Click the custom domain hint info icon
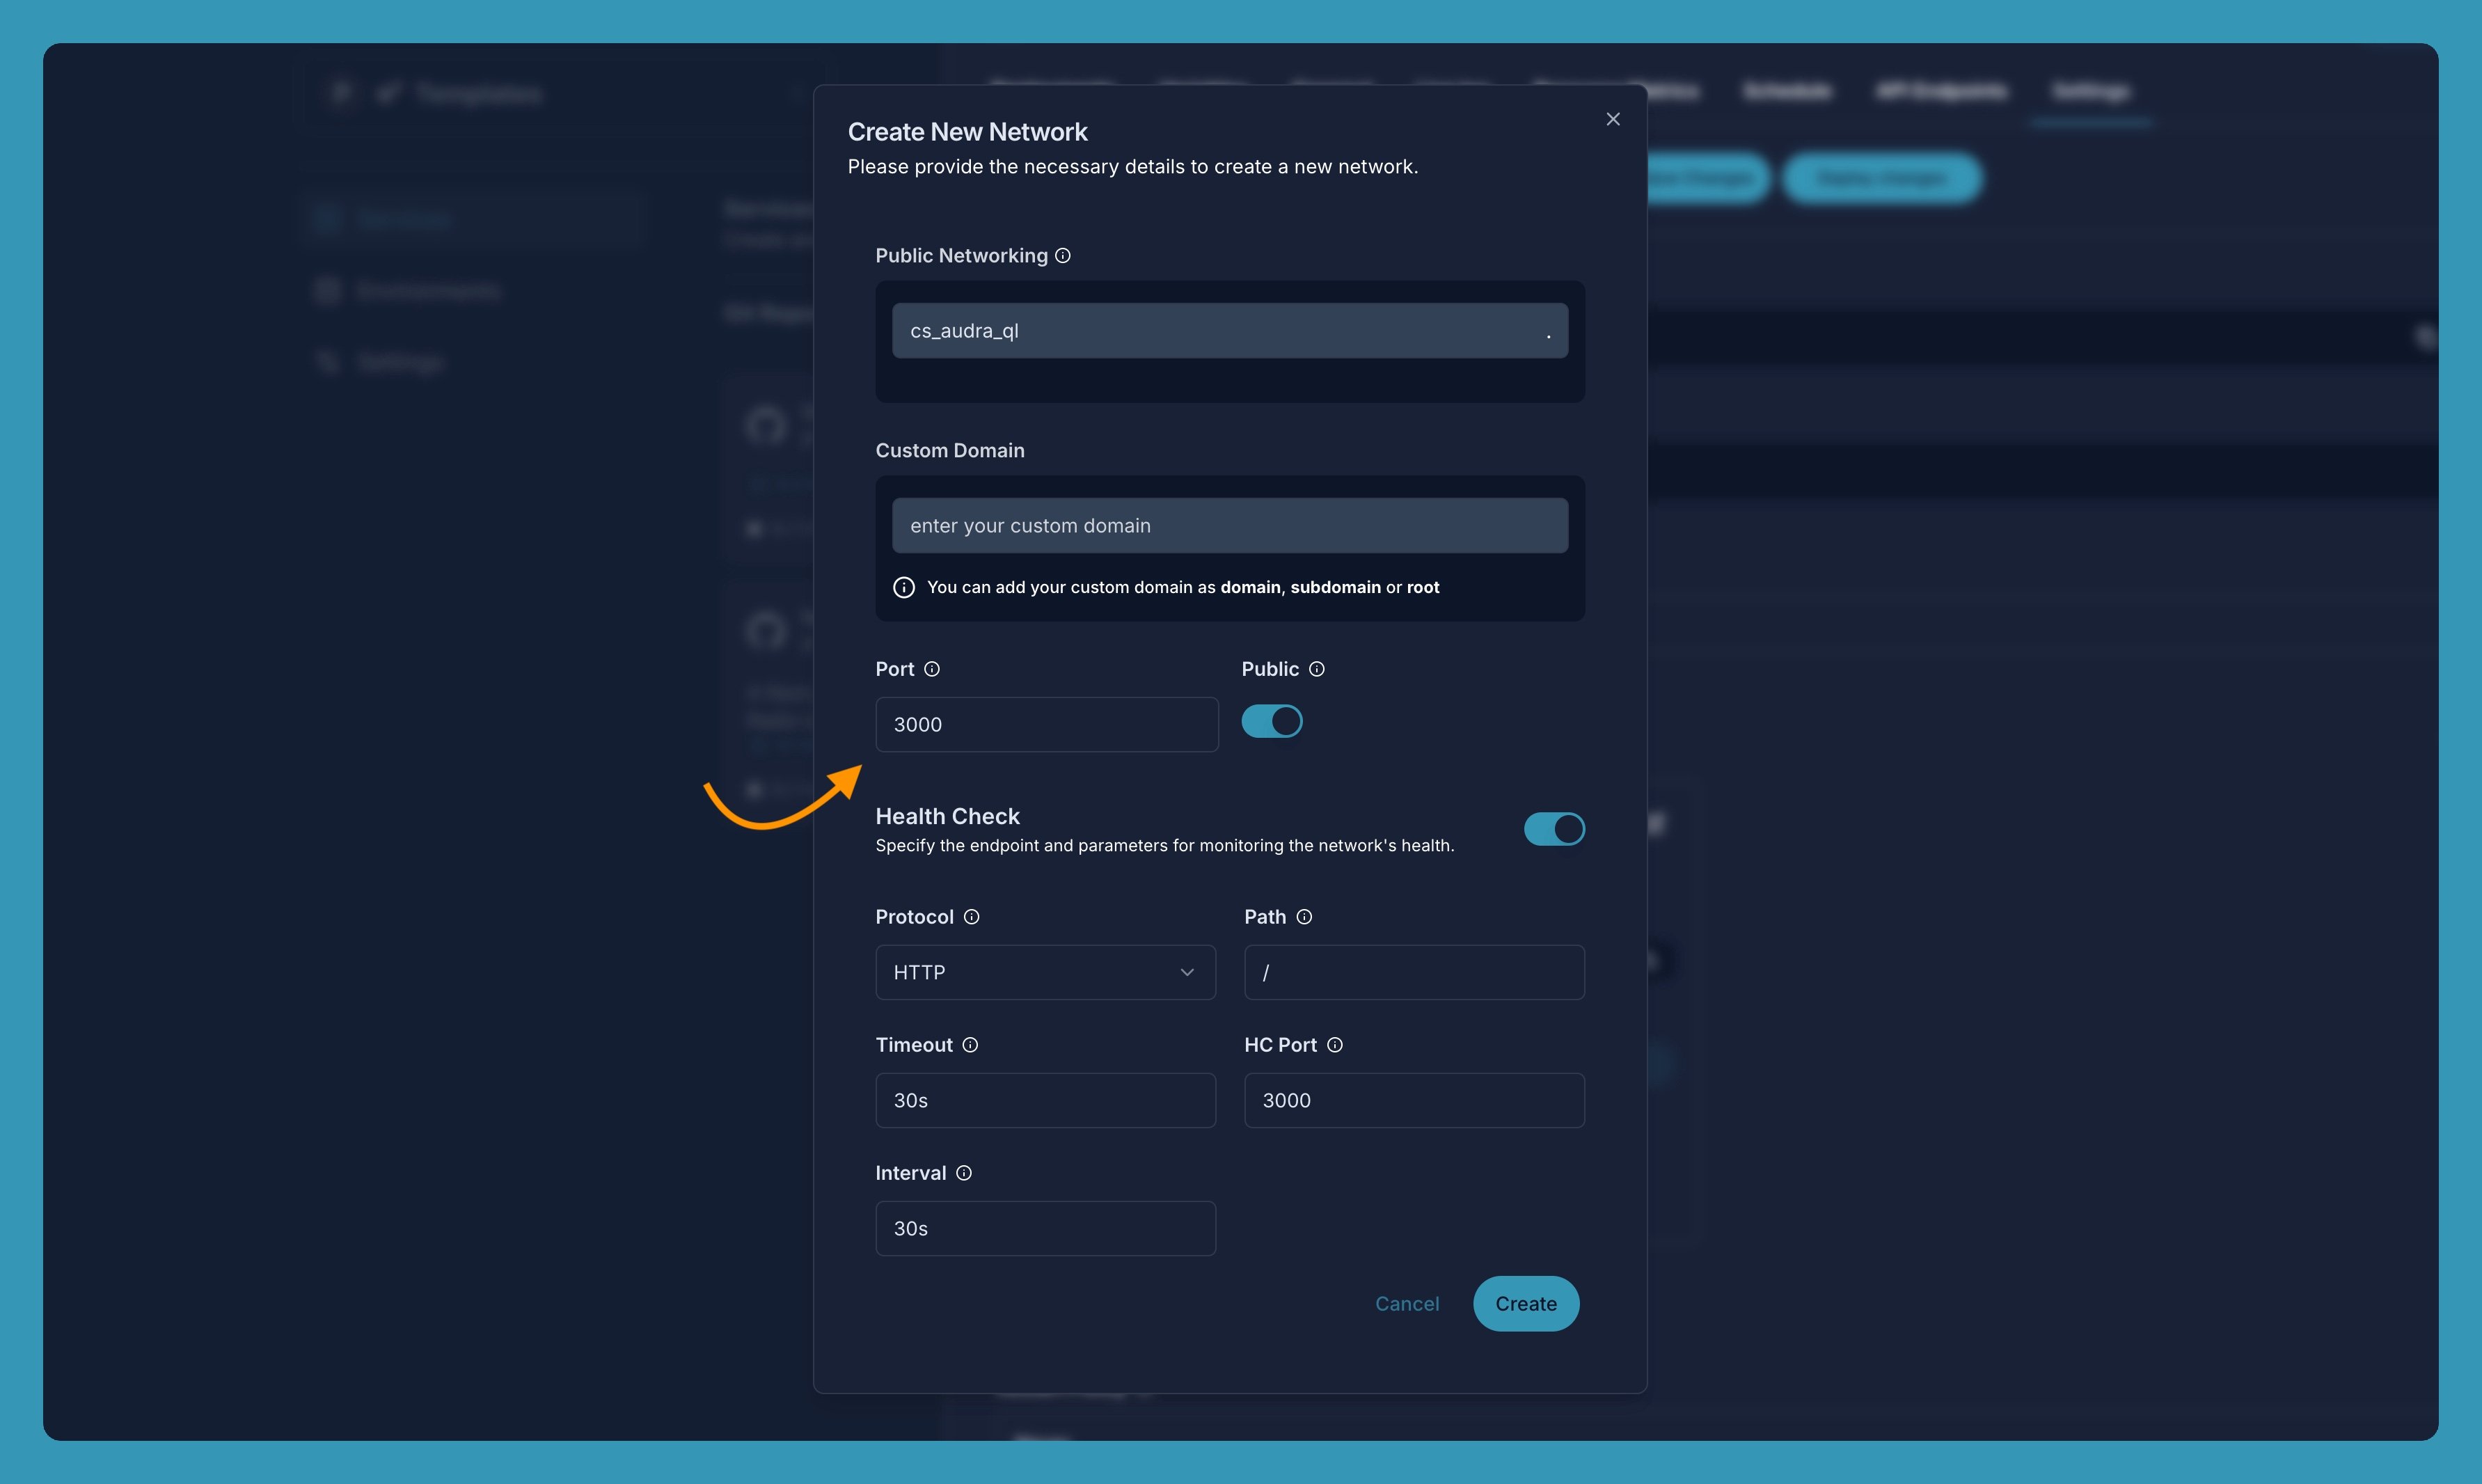 tap(904, 588)
